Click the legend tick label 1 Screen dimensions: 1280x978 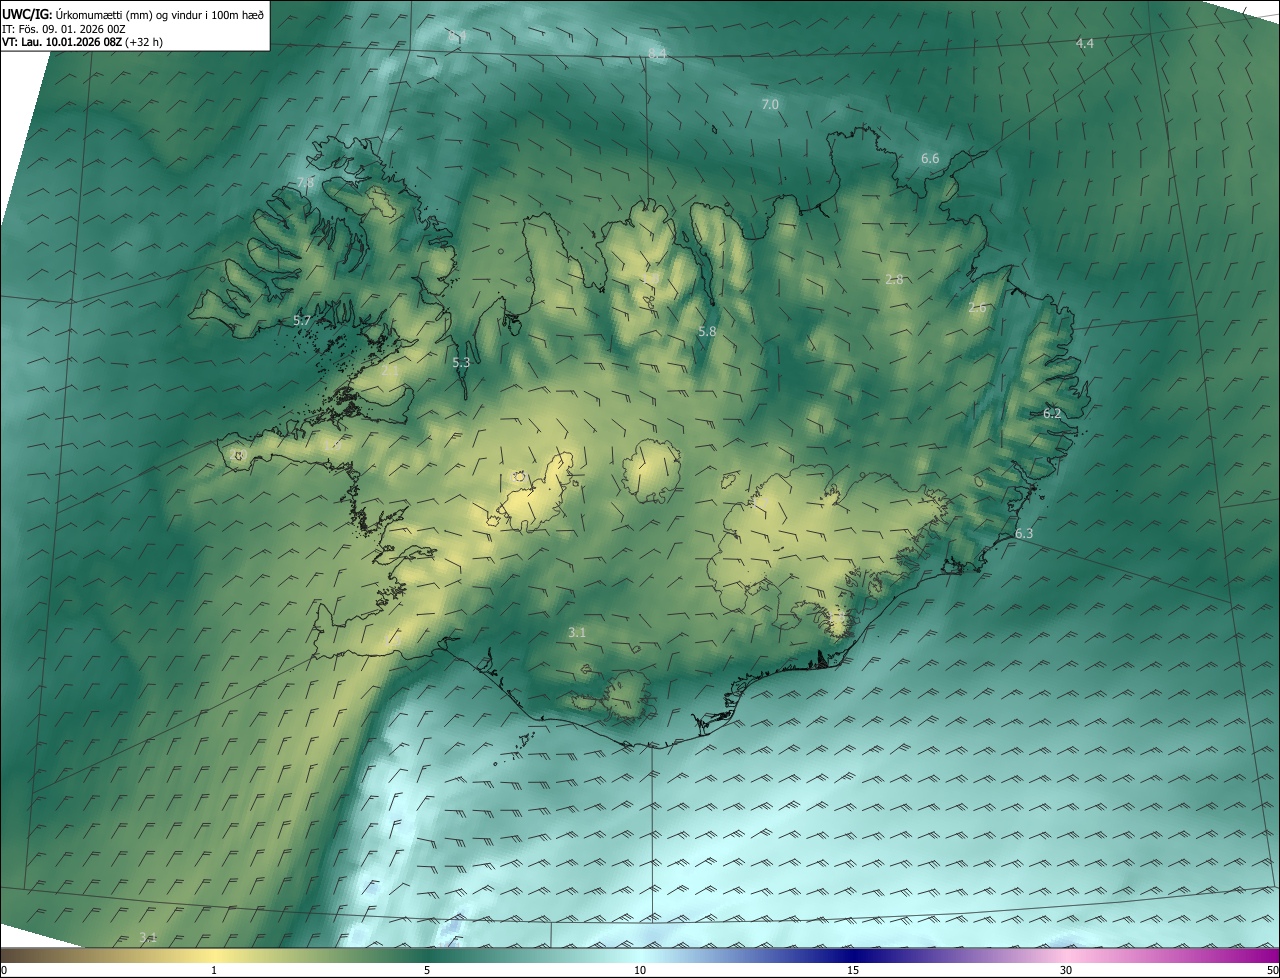coord(214,970)
